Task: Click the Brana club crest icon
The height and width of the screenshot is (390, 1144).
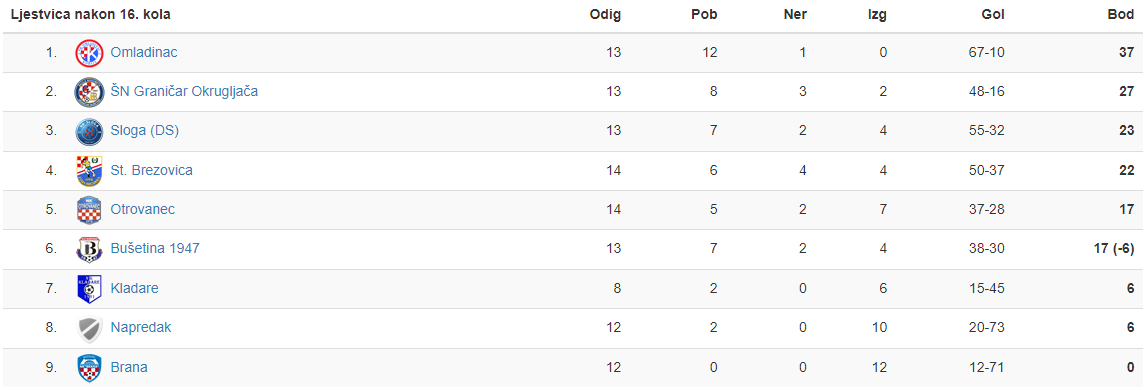Action: point(88,367)
